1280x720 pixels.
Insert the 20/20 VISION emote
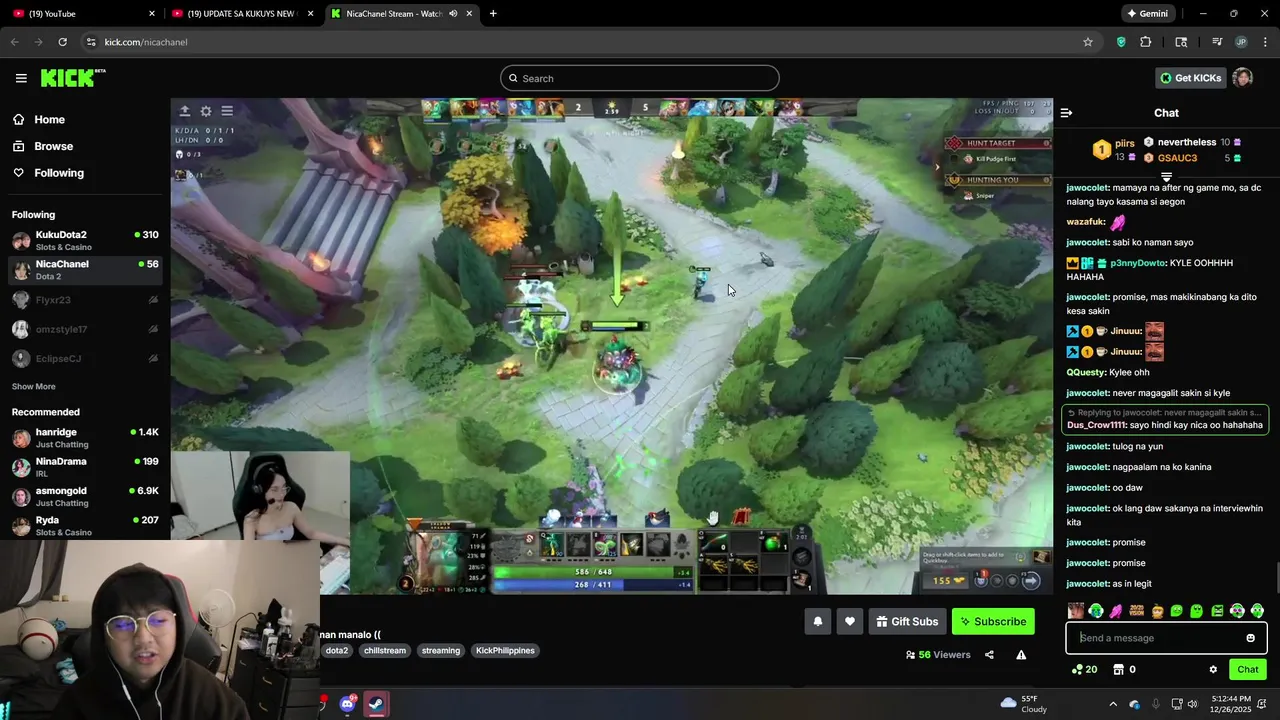click(x=1136, y=611)
